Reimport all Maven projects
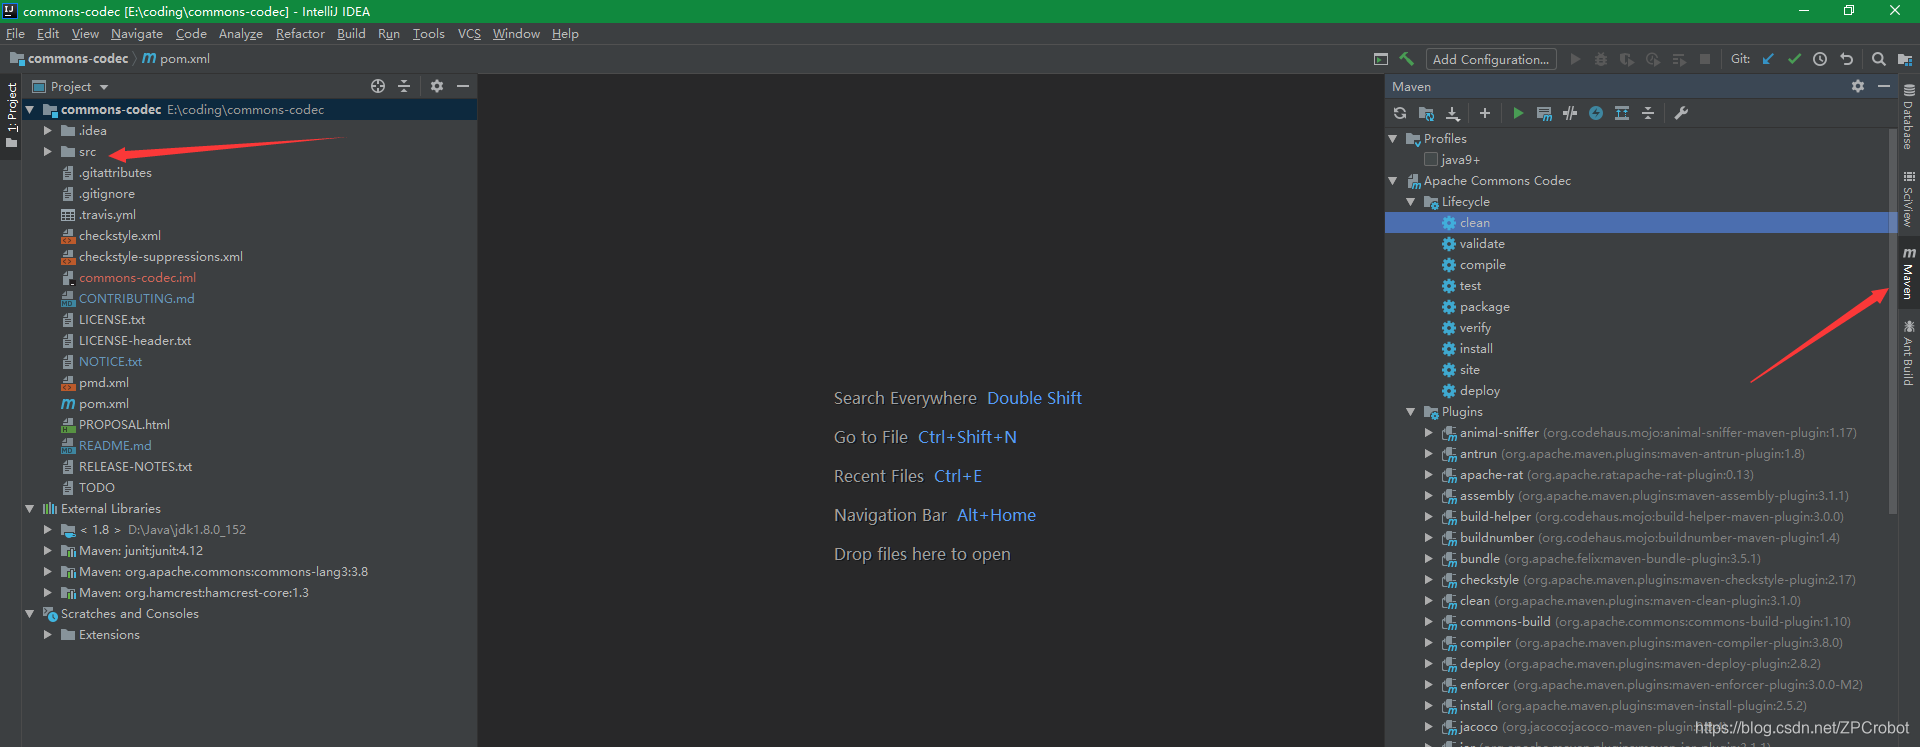1920x747 pixels. (1400, 113)
